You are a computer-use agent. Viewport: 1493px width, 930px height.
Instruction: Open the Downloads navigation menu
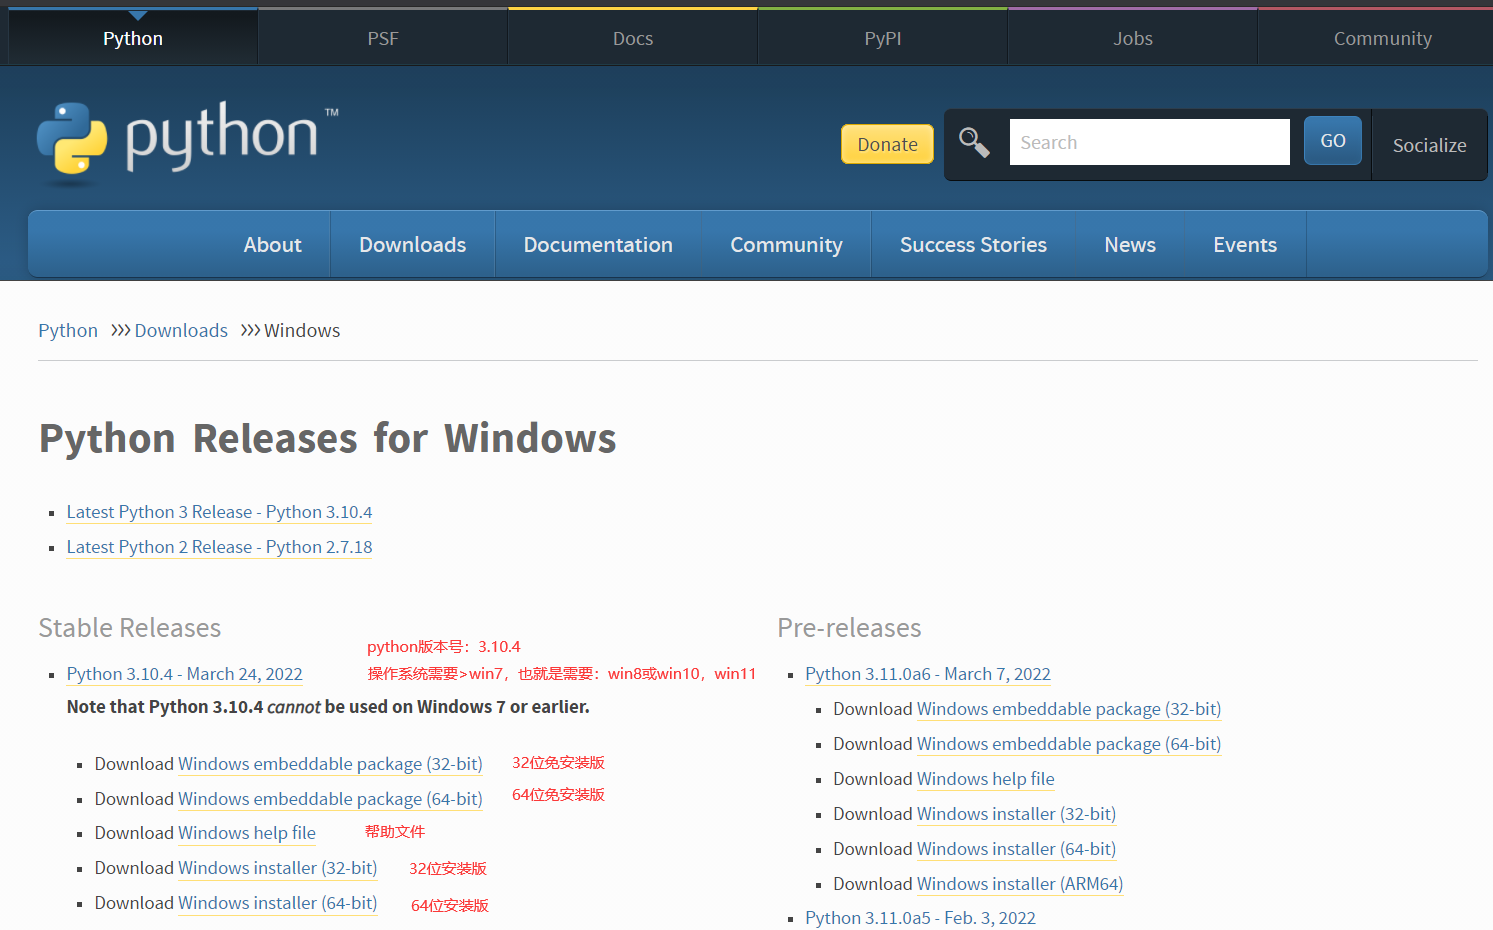click(x=413, y=245)
